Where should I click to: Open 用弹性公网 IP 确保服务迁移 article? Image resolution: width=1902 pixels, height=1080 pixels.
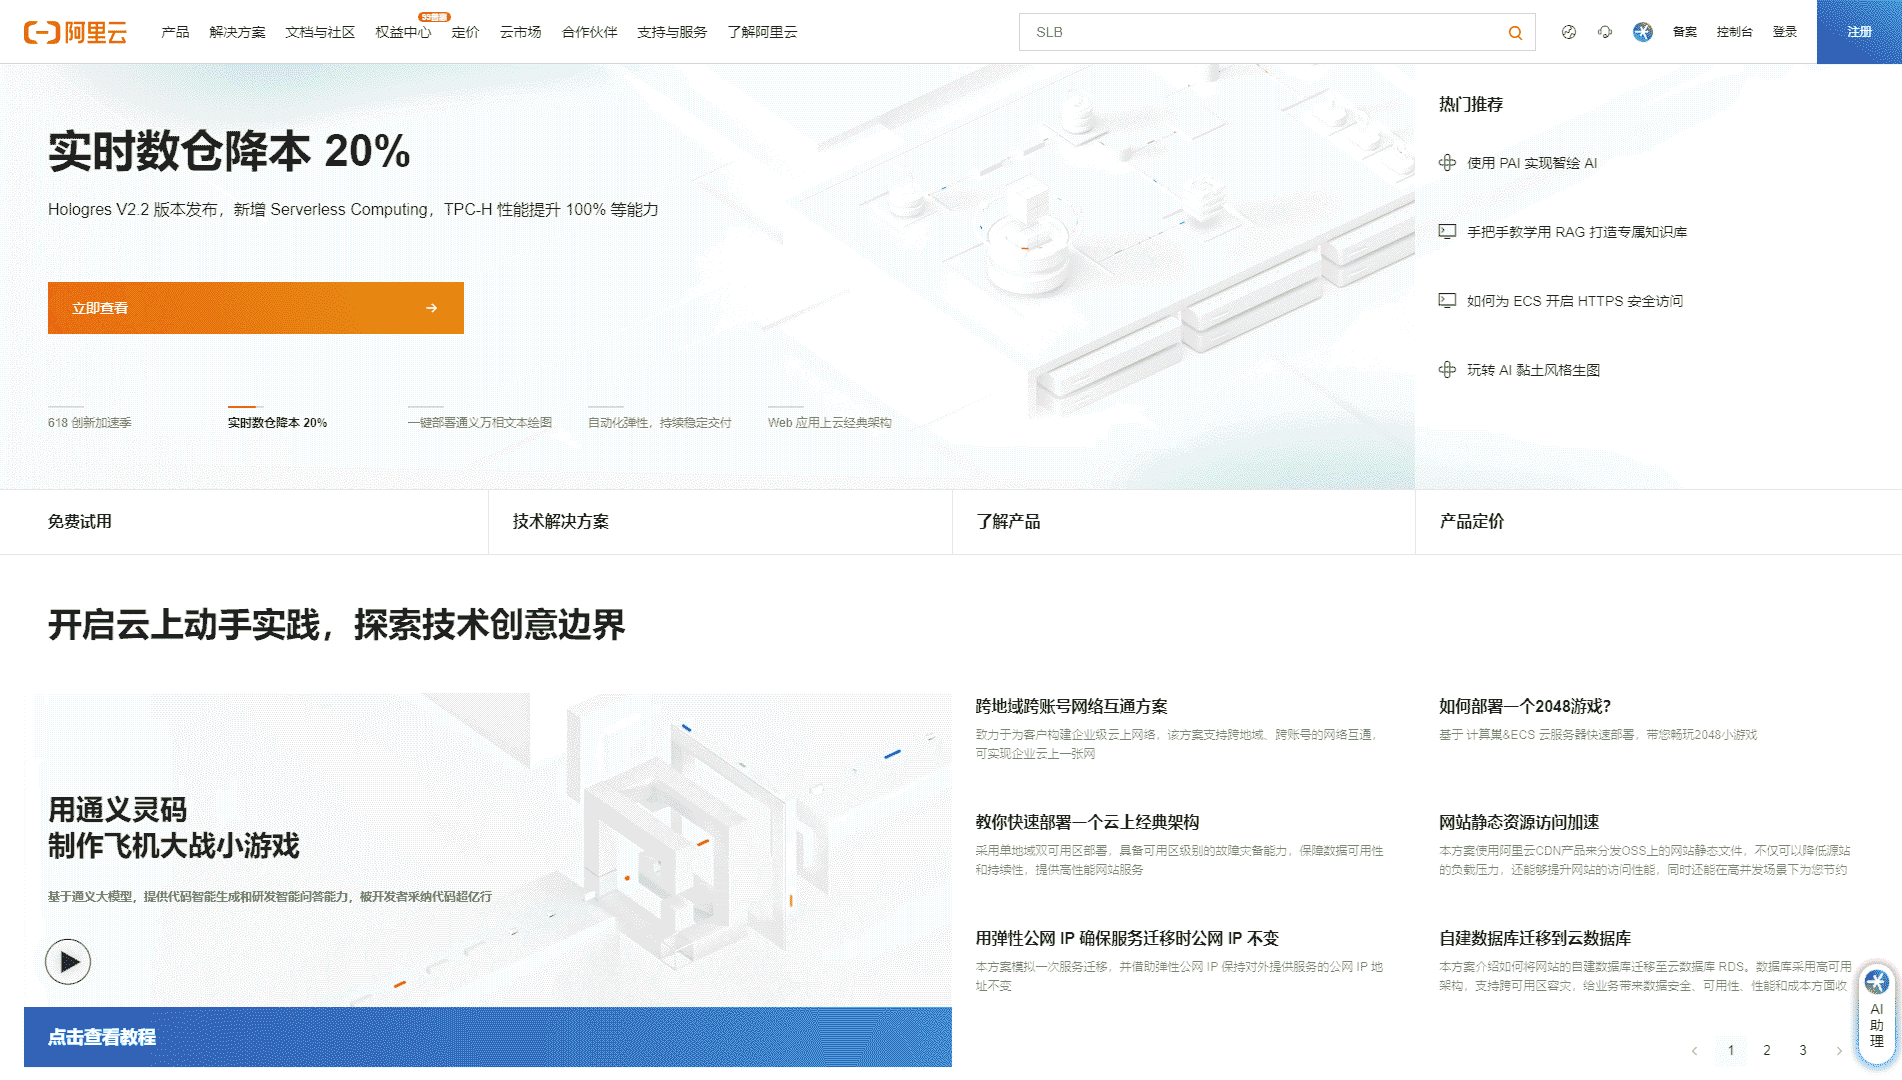pyautogui.click(x=1127, y=939)
